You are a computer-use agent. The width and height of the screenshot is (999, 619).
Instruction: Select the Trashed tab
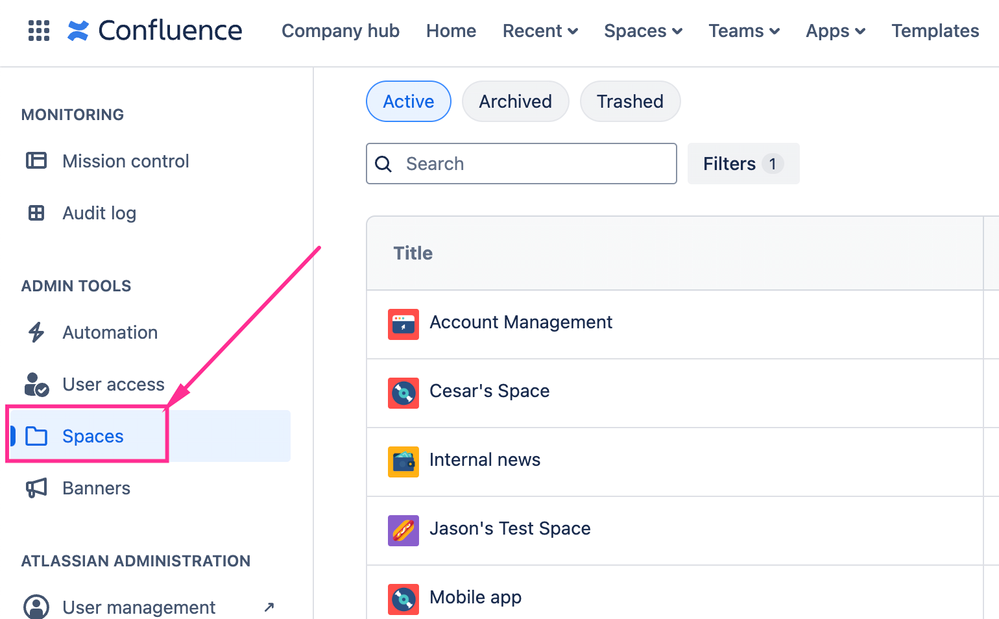pyautogui.click(x=630, y=101)
